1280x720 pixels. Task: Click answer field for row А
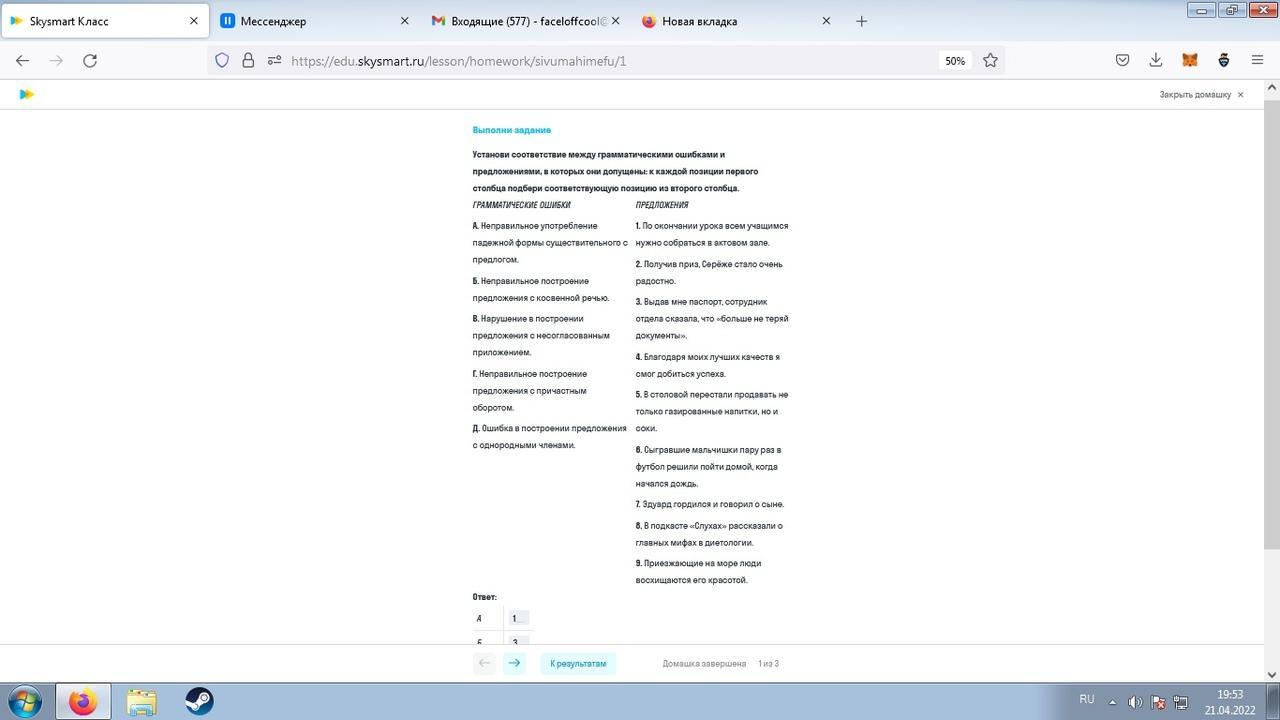pyautogui.click(x=518, y=618)
